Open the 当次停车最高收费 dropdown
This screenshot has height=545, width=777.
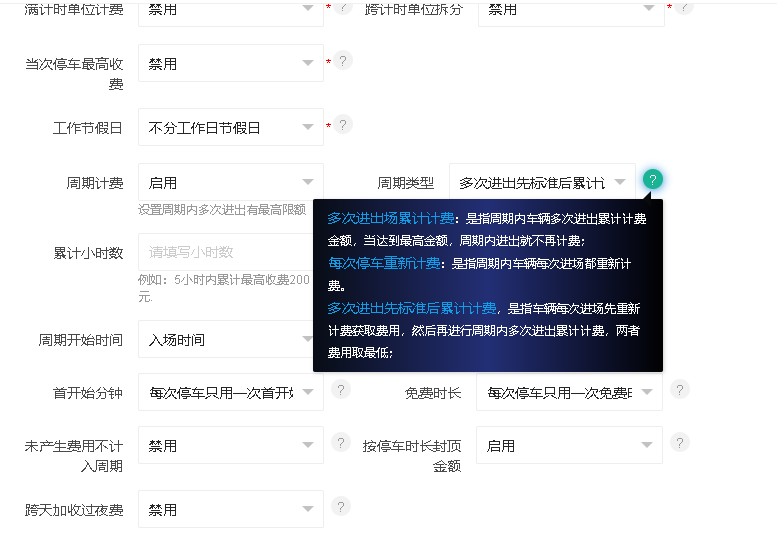[x=231, y=63]
